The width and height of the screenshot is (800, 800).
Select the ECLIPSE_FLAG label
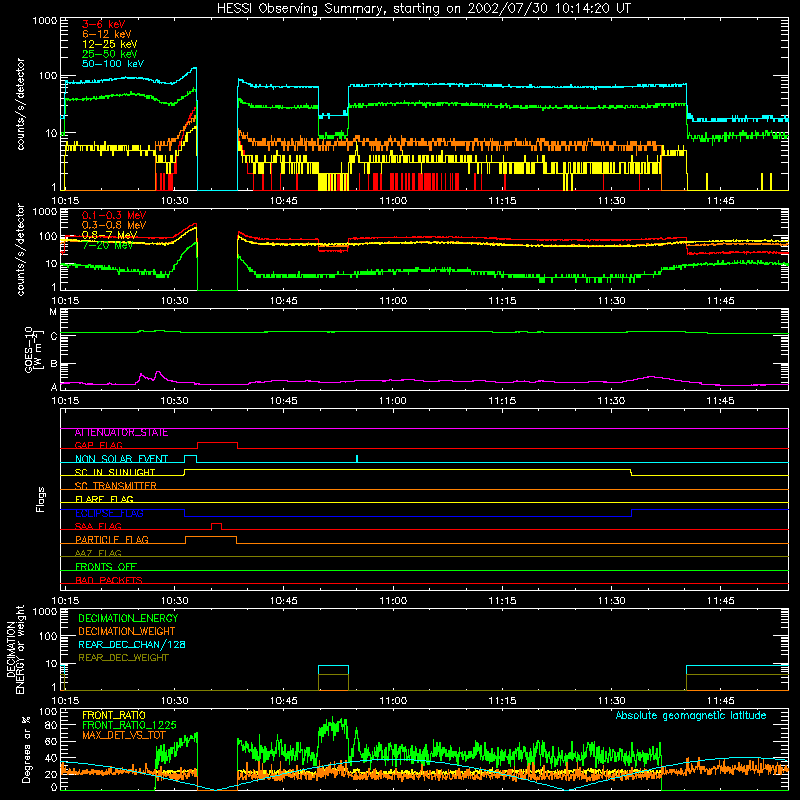pyautogui.click(x=109, y=513)
